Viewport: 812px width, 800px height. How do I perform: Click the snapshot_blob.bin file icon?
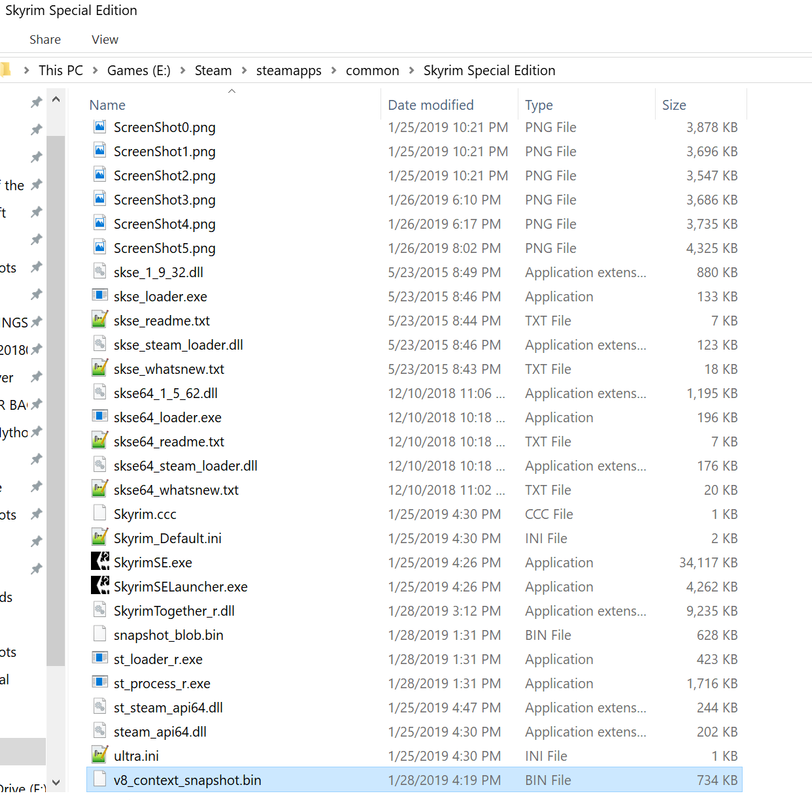click(99, 634)
